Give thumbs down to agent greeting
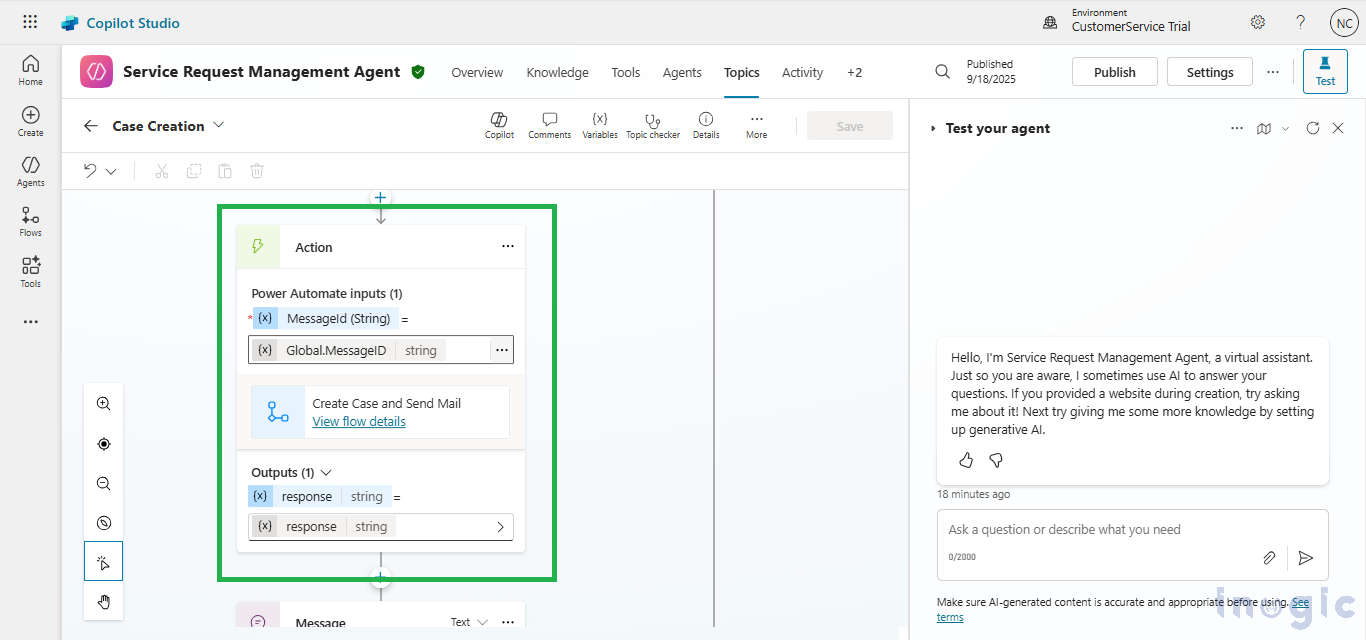This screenshot has height=640, width=1366. 995,460
